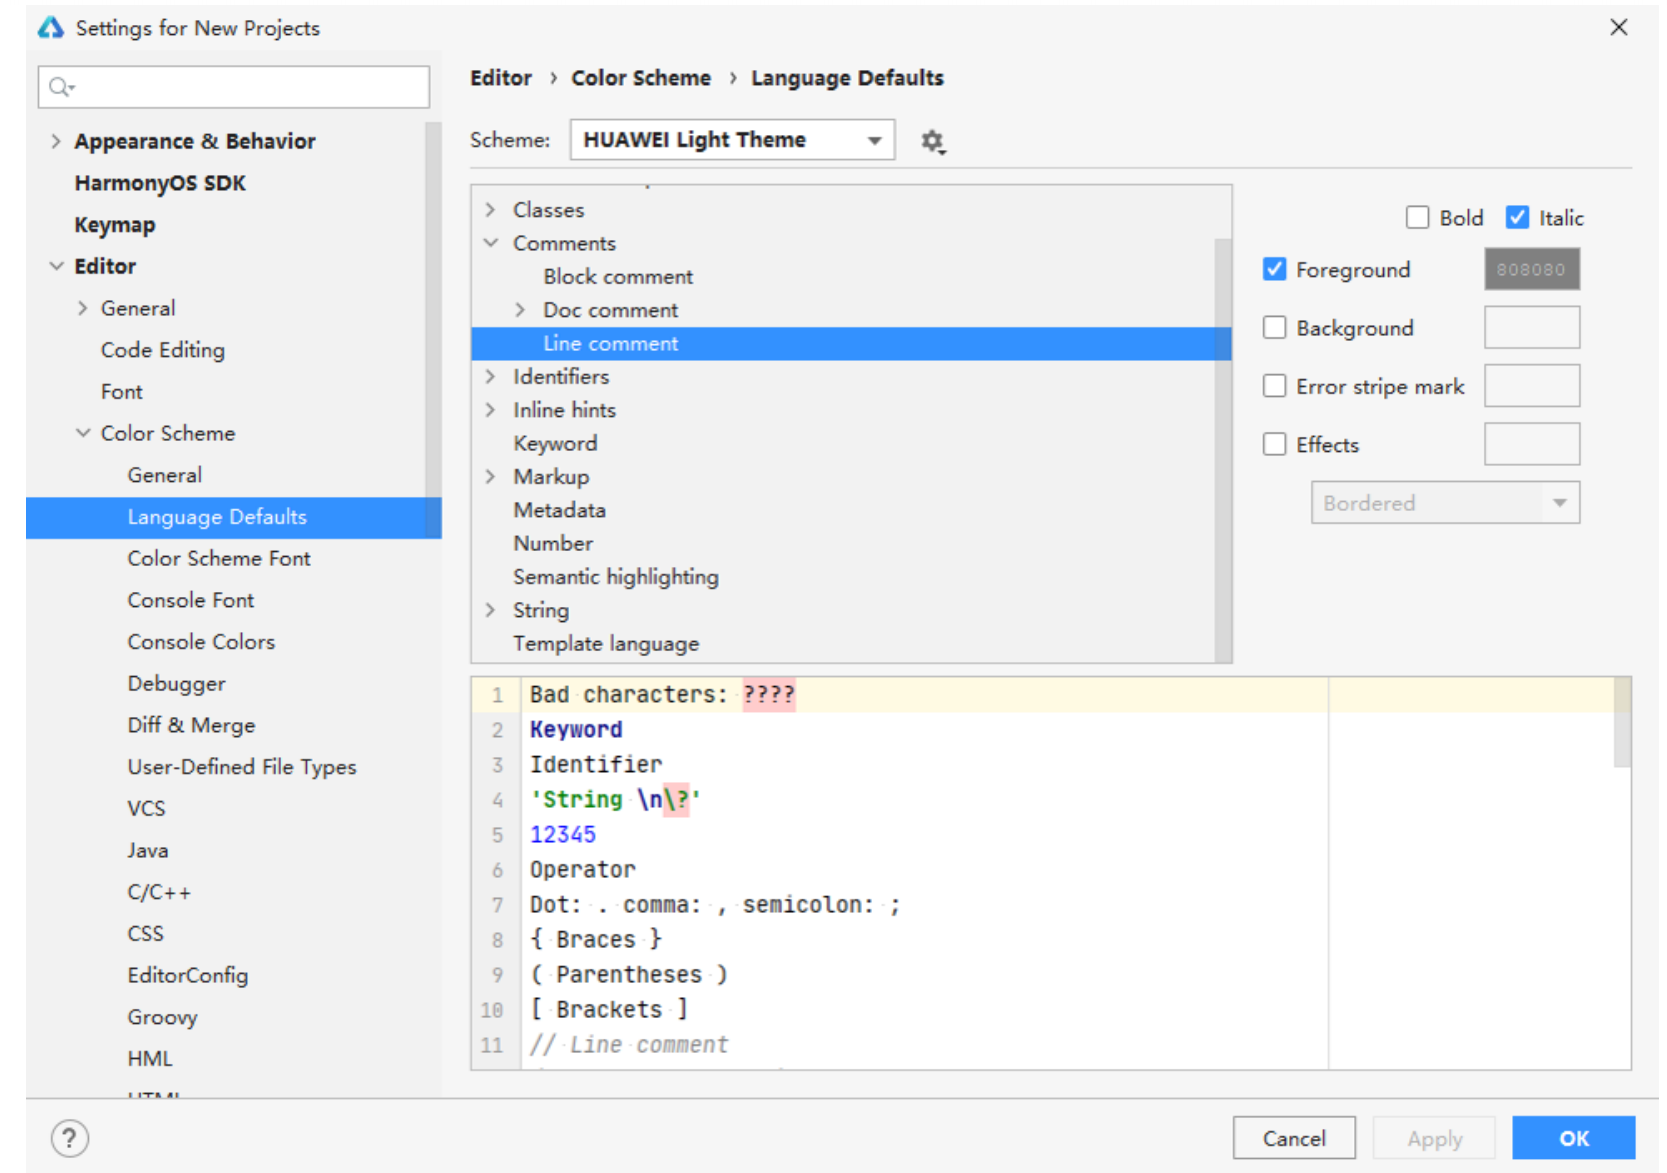Select Semantic highlighting item
The image size is (1667, 1173).
[x=616, y=577]
